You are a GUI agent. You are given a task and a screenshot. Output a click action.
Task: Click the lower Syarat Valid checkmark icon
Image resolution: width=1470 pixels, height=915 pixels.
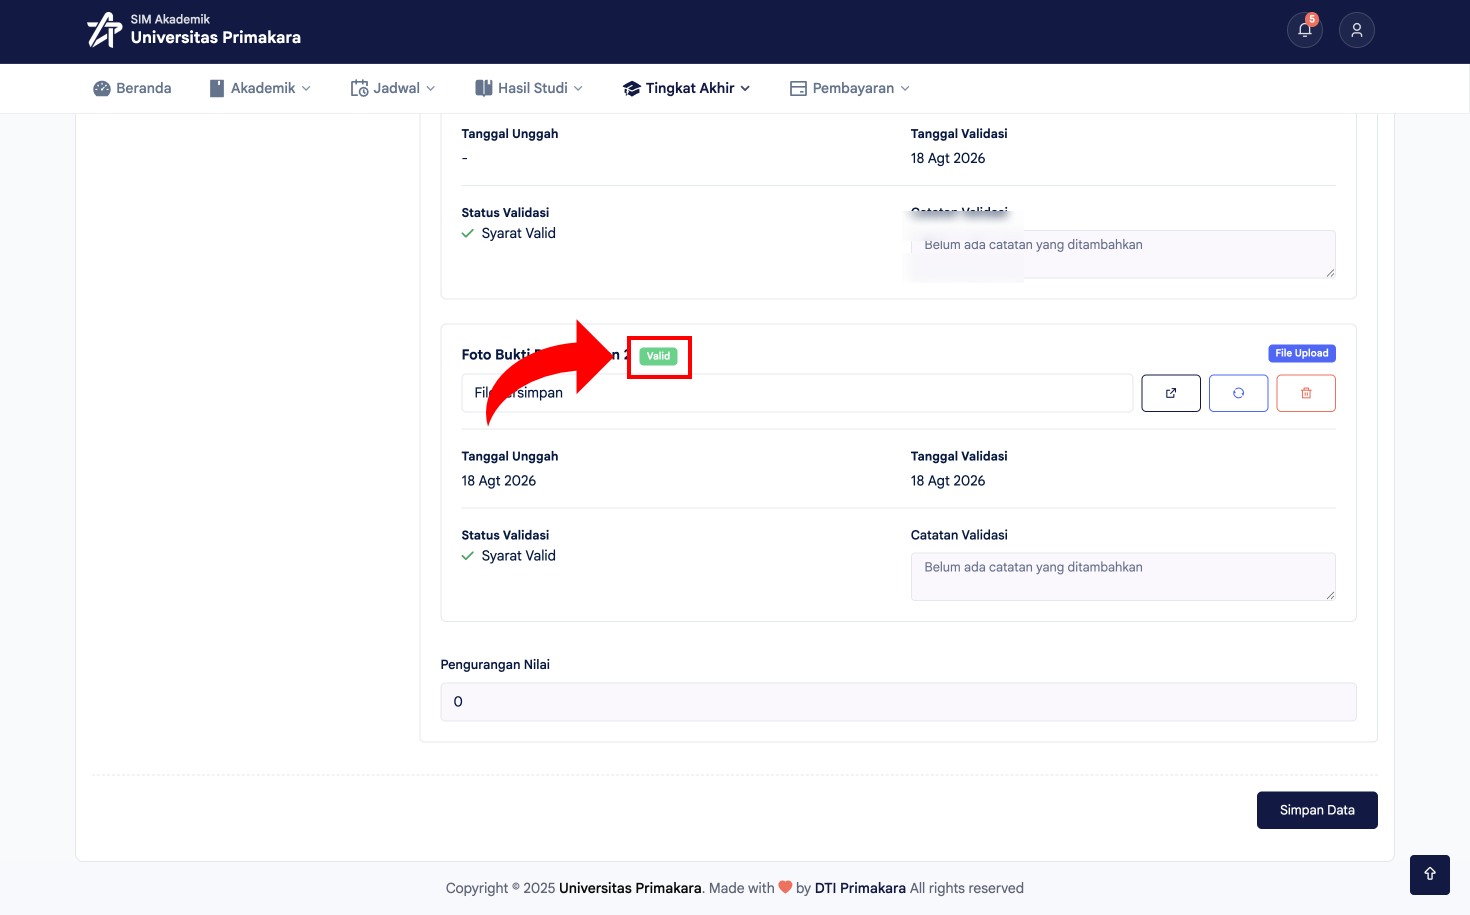click(467, 556)
